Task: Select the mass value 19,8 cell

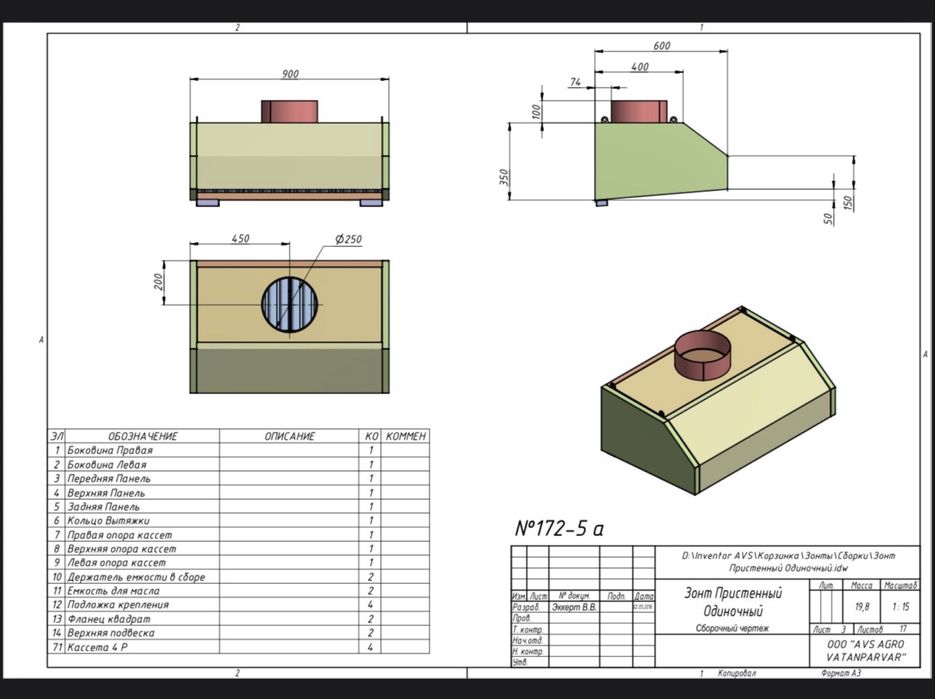Action: [862, 607]
